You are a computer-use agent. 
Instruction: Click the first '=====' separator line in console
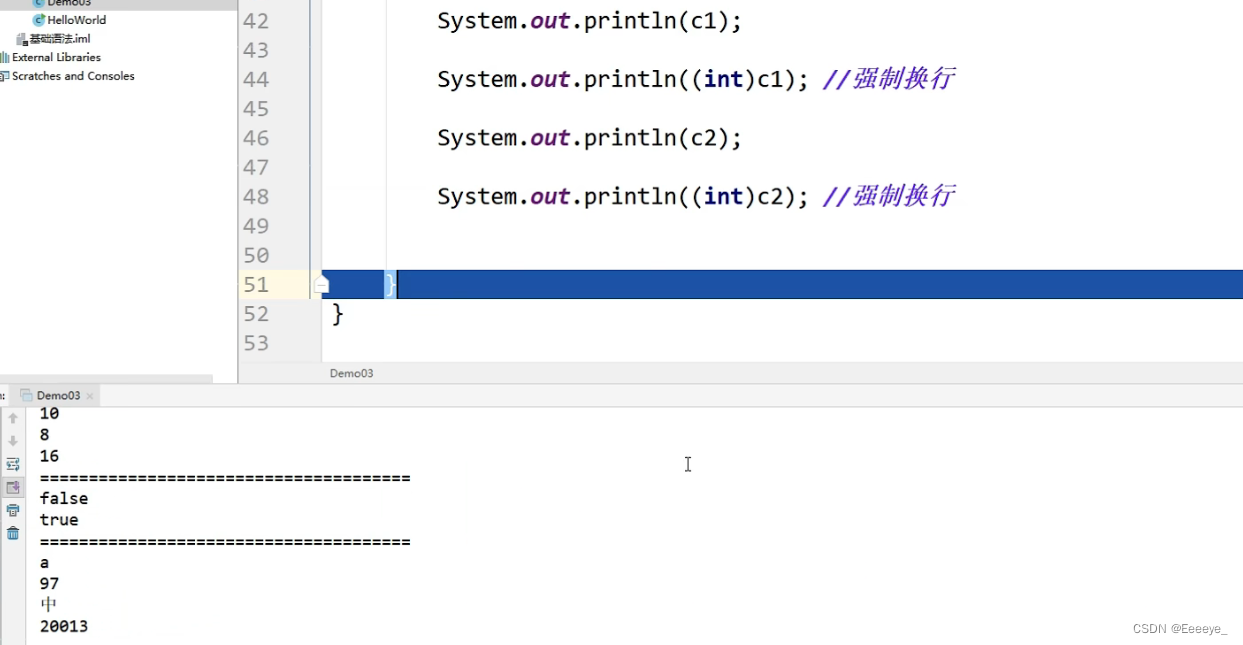coord(225,478)
